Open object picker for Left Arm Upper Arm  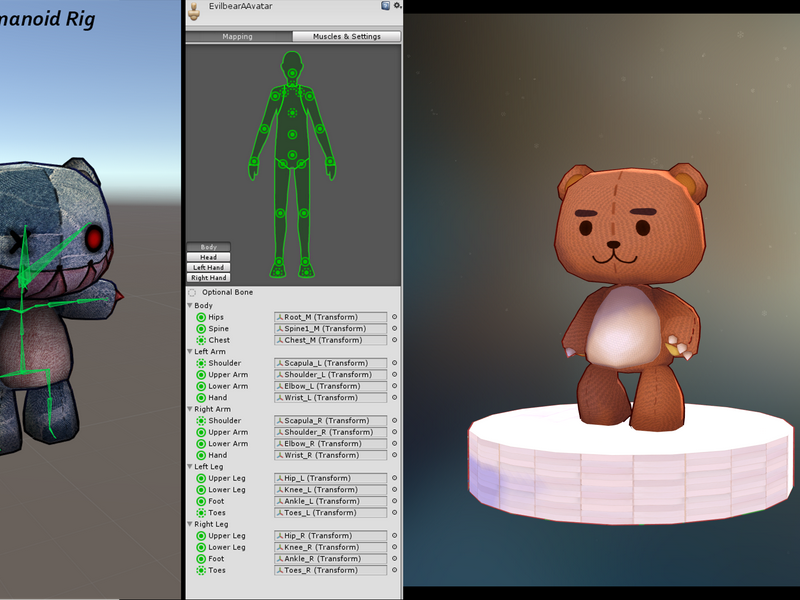(394, 374)
